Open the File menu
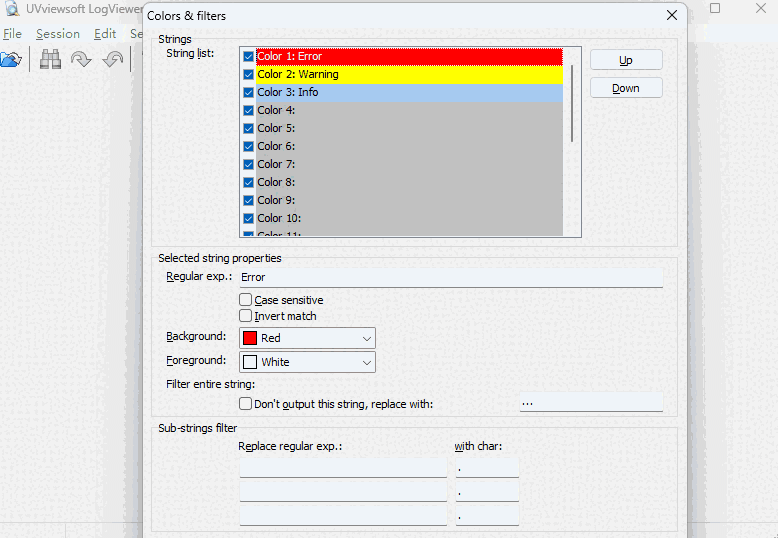 click(x=12, y=34)
